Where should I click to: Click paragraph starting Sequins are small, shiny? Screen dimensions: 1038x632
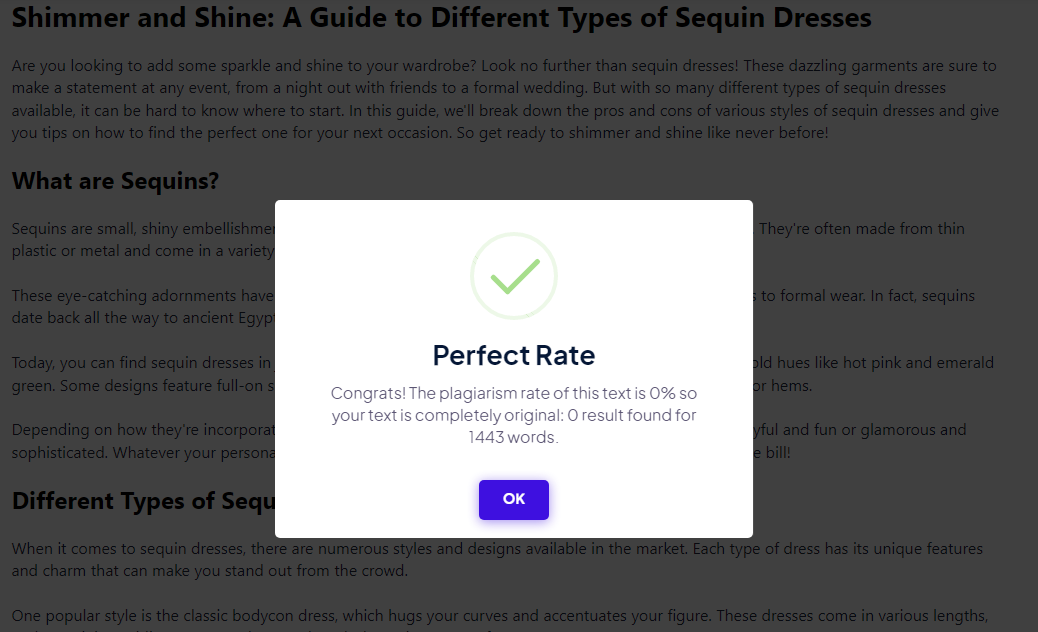(x=143, y=240)
